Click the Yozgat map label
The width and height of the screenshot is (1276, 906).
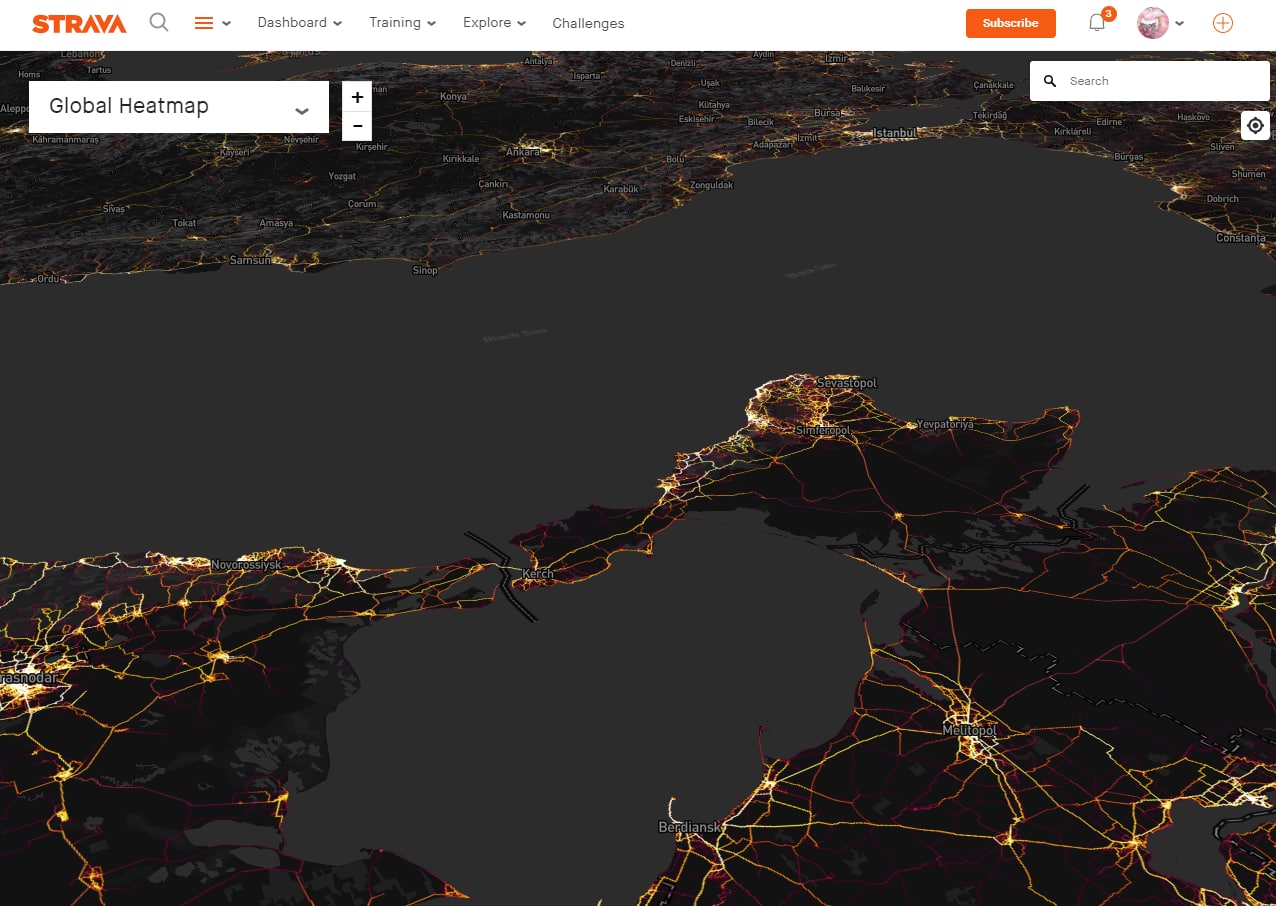(342, 176)
